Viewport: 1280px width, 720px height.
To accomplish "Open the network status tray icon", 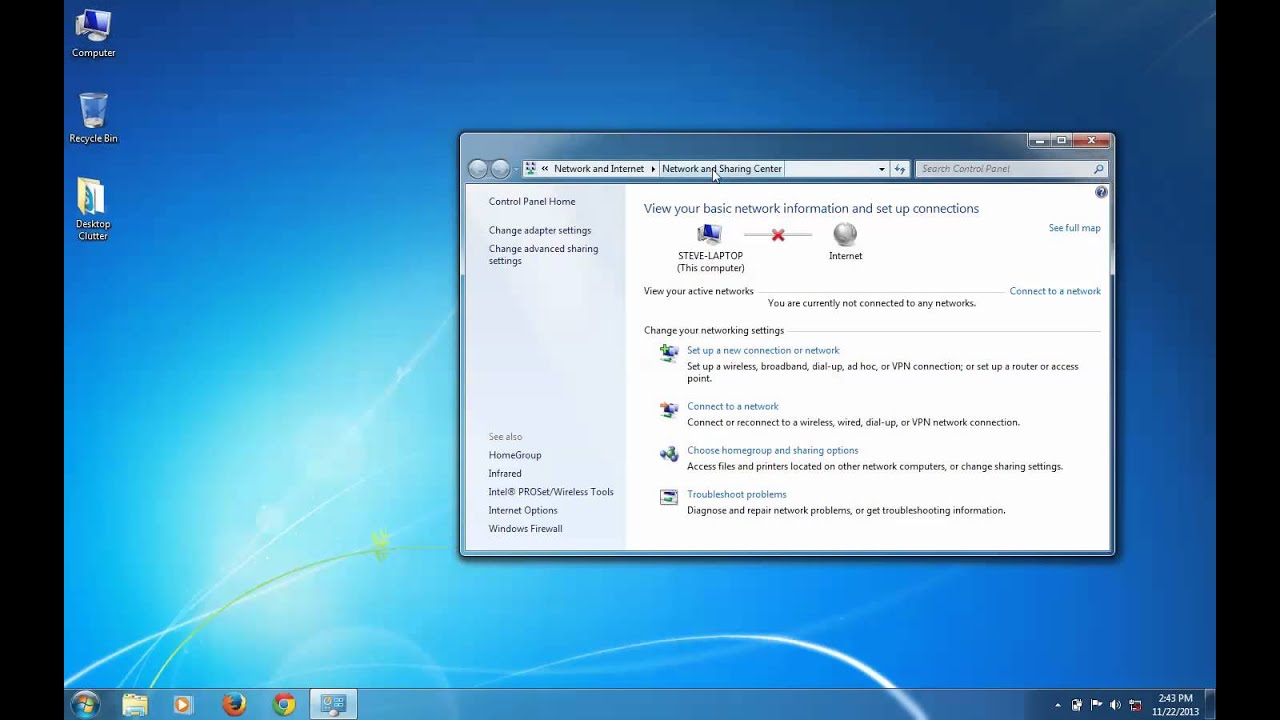I will tap(1135, 705).
